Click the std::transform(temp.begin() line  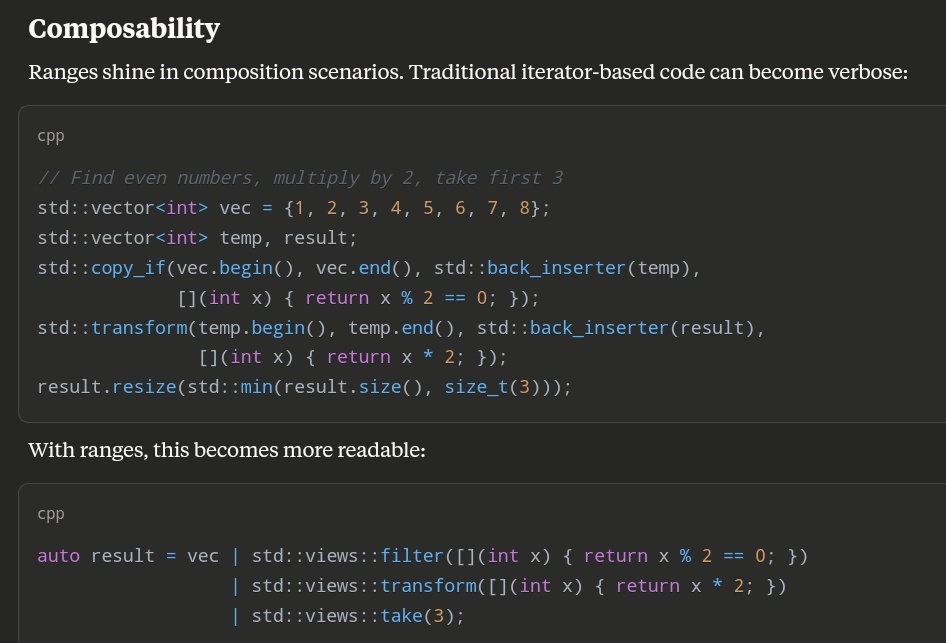[x=401, y=328]
